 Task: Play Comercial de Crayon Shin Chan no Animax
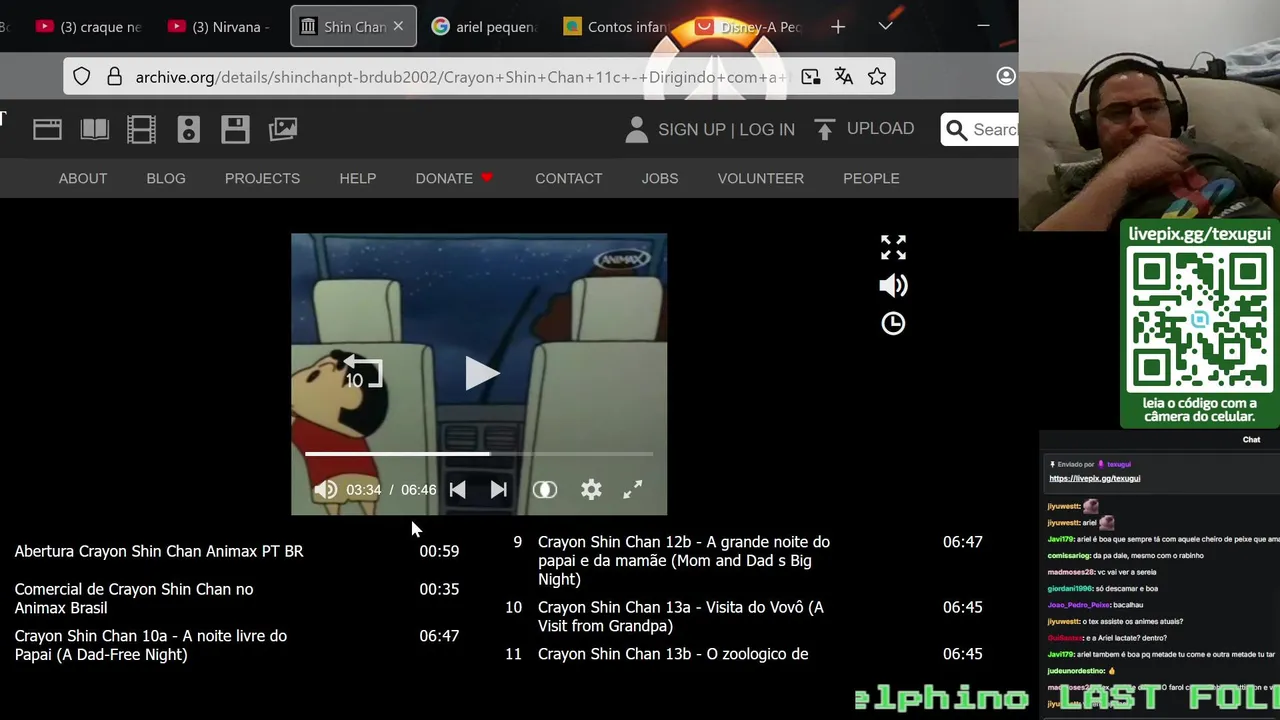click(236, 598)
